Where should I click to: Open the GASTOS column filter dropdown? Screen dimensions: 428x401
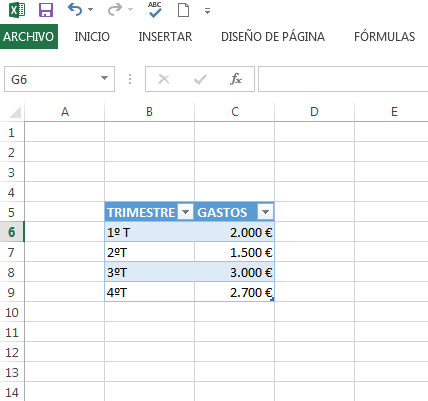pyautogui.click(x=265, y=212)
